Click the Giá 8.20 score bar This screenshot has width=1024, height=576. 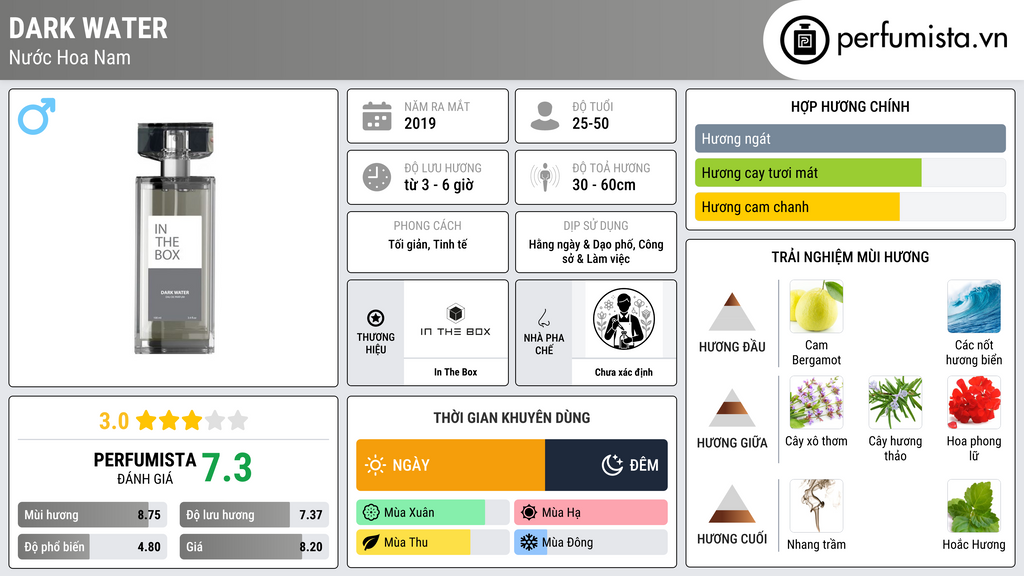point(254,547)
